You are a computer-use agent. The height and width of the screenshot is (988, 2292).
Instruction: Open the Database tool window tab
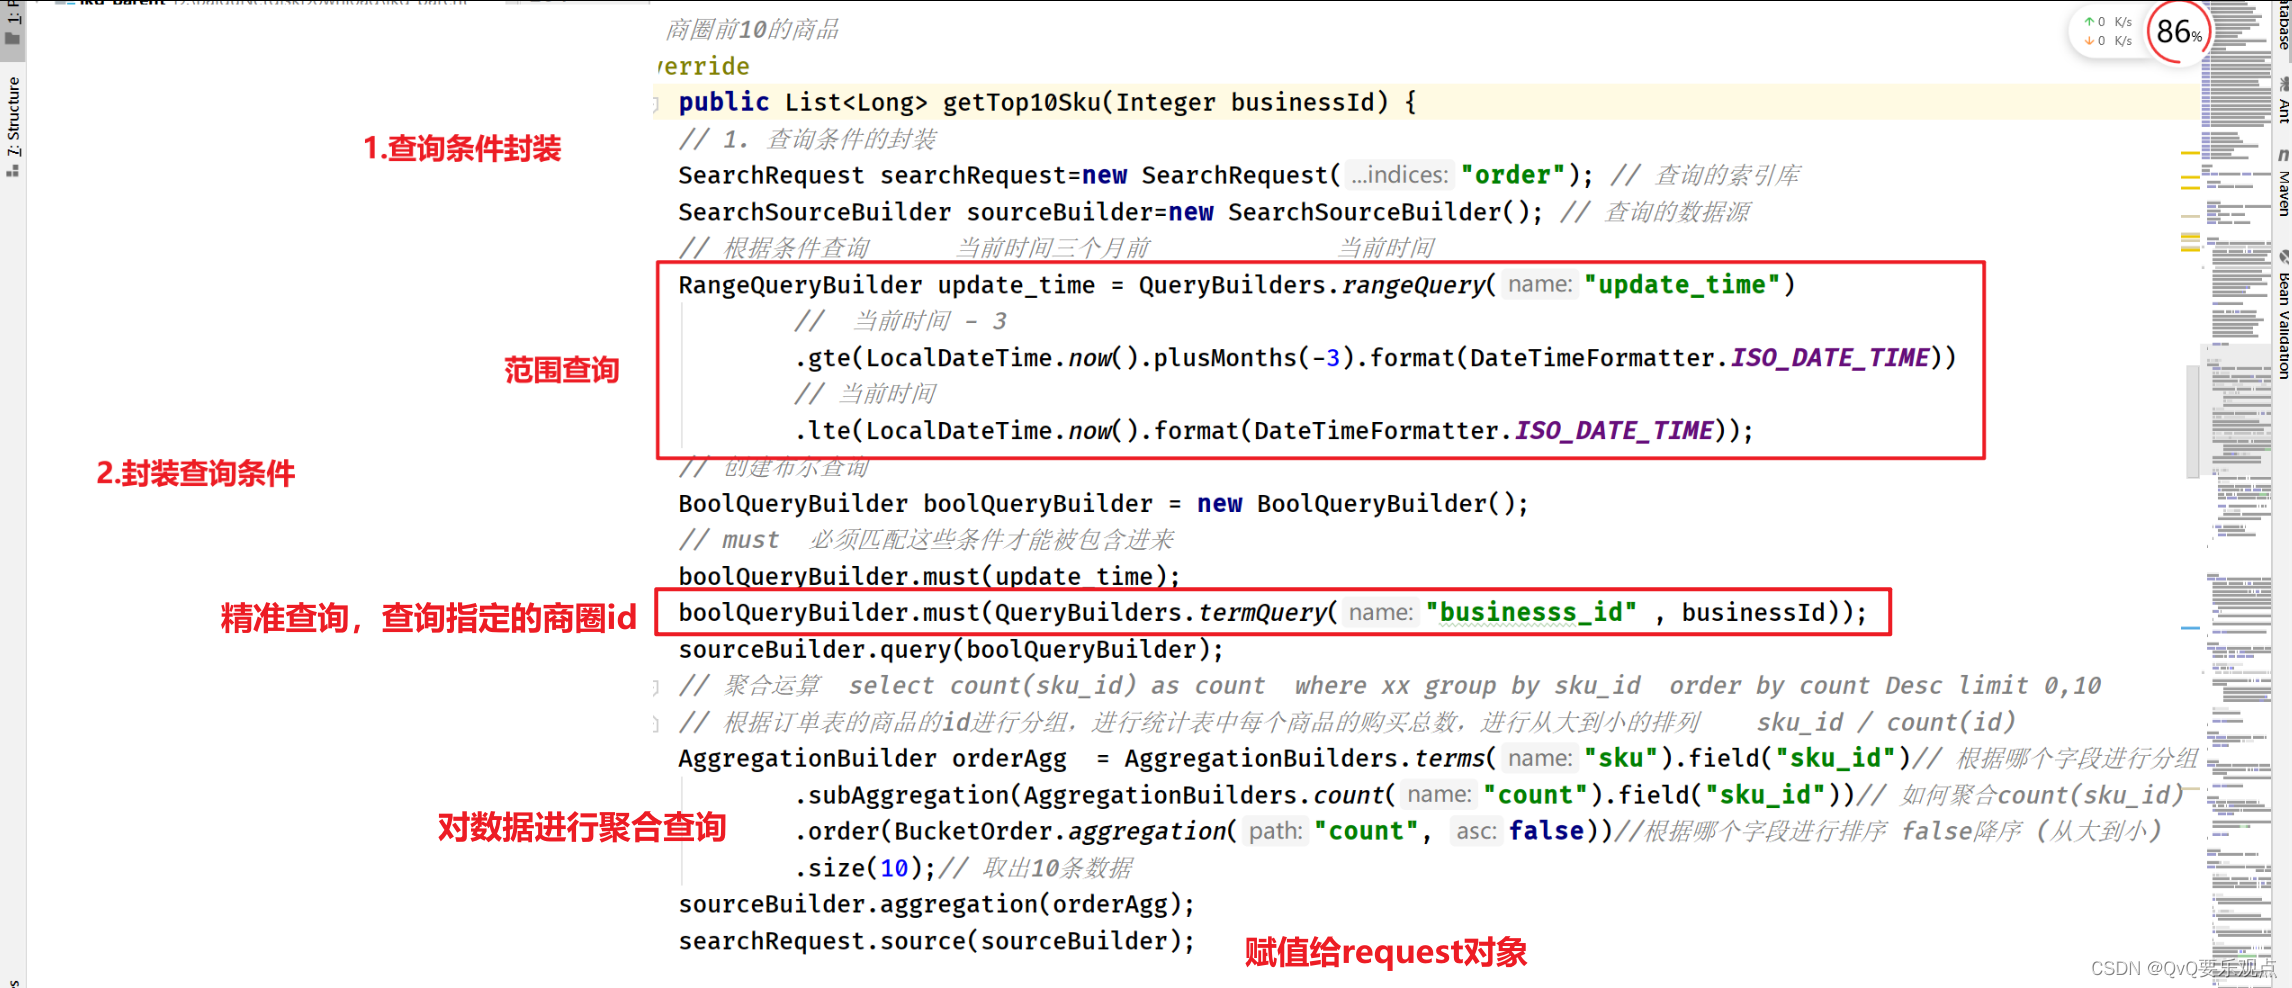tap(2283, 25)
